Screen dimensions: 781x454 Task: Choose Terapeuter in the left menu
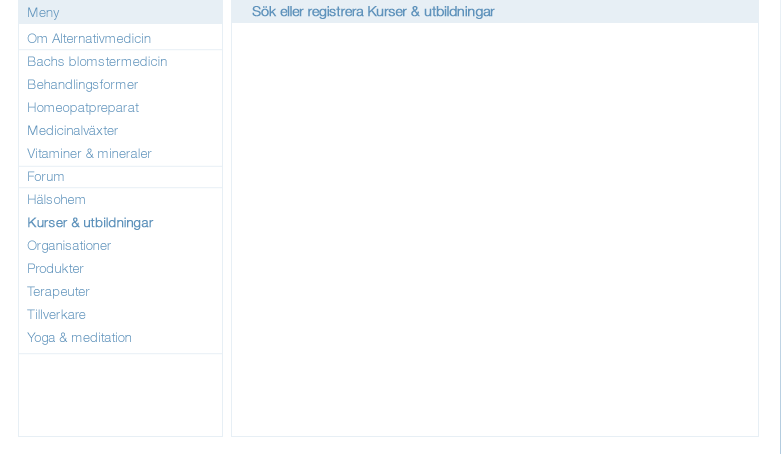[58, 291]
